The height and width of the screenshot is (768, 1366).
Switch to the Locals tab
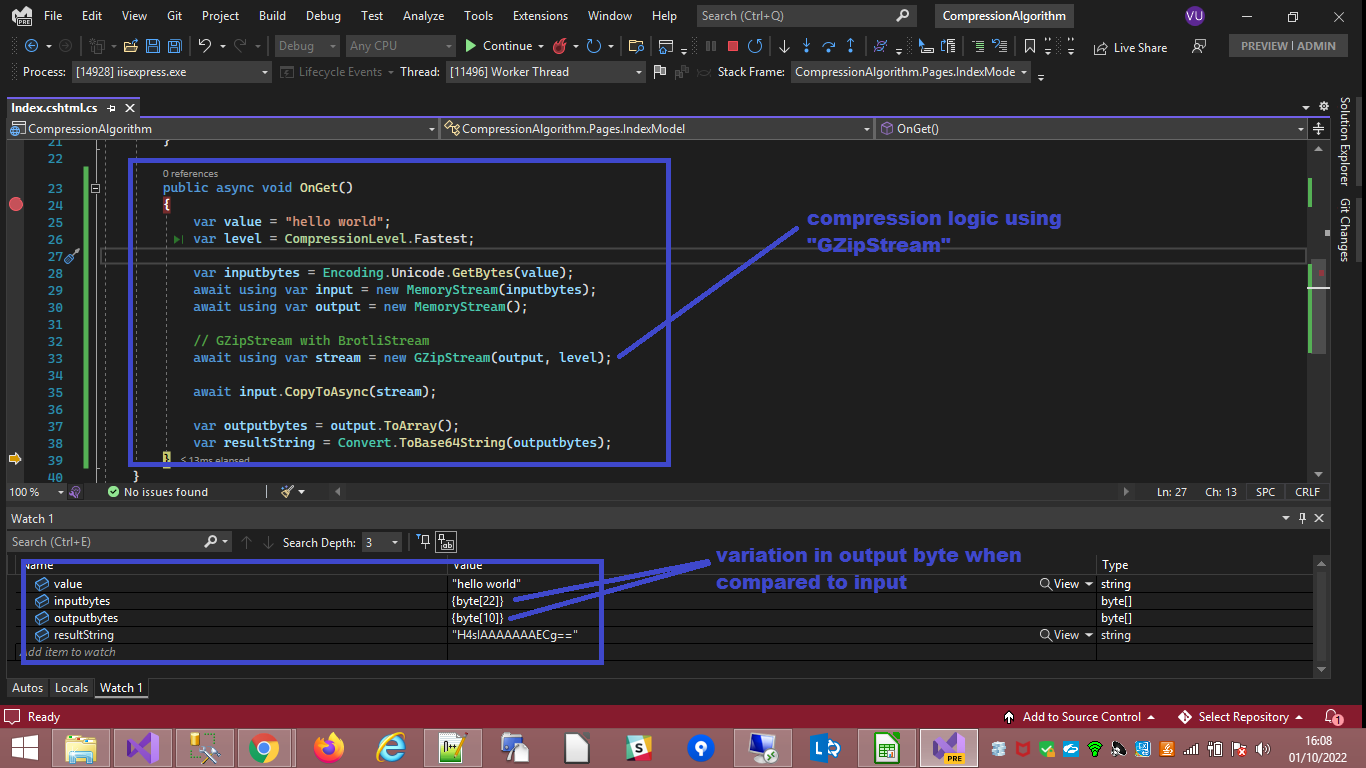71,688
